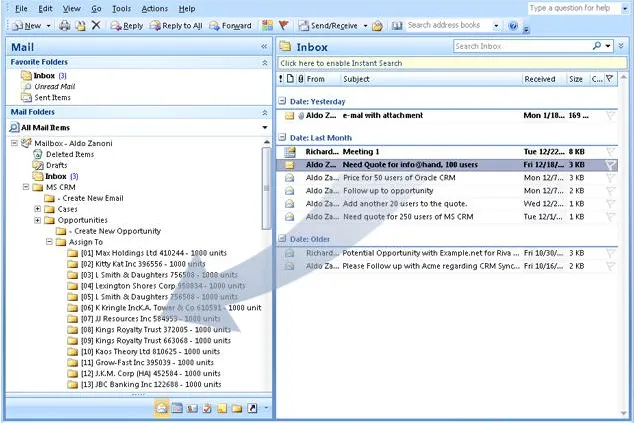Switch to Mail view in navigation bar
The image size is (634, 423).
click(x=162, y=408)
